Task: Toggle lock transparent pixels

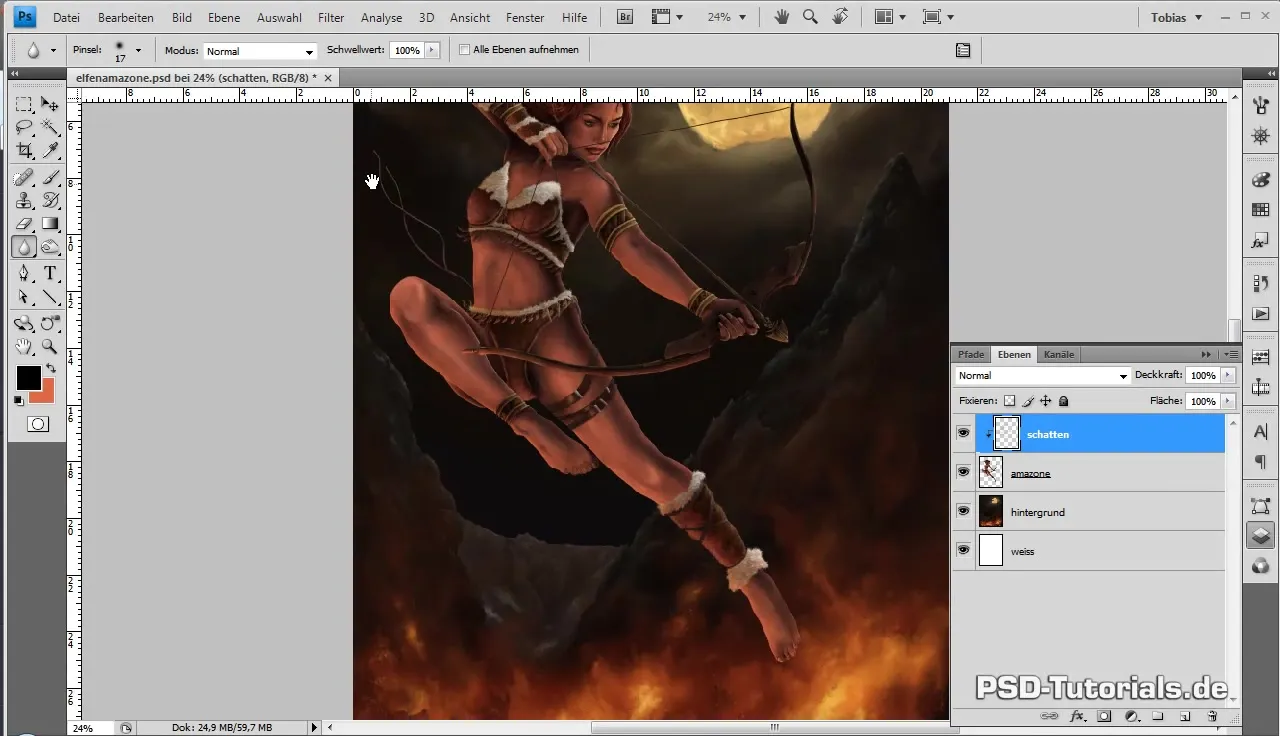Action: [1010, 401]
